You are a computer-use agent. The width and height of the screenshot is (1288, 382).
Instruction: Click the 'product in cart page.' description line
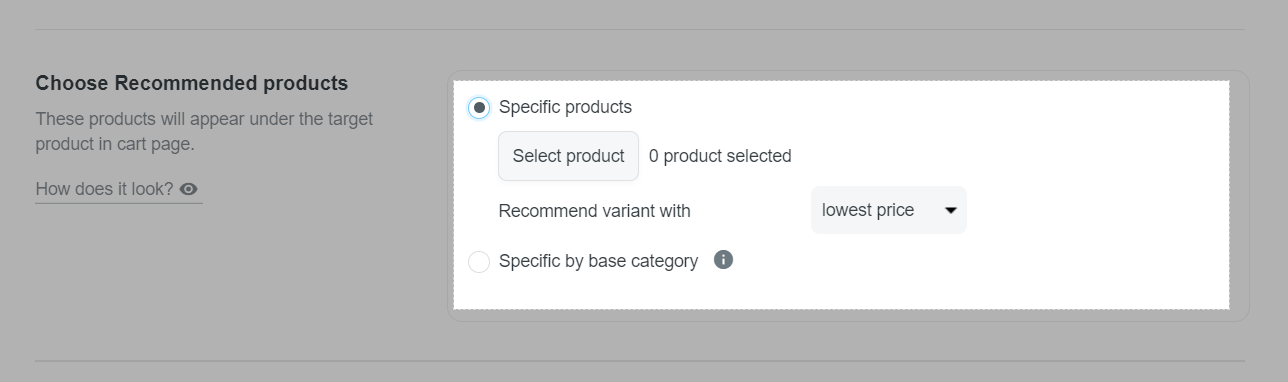pyautogui.click(x=114, y=144)
